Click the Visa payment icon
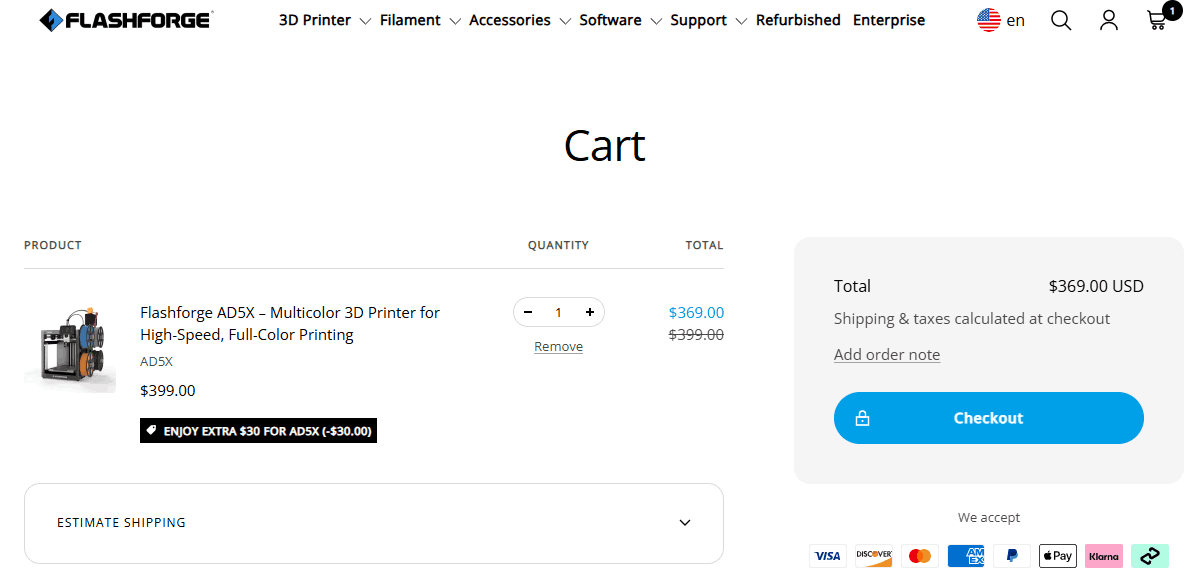The height and width of the screenshot is (574, 1199). (828, 556)
